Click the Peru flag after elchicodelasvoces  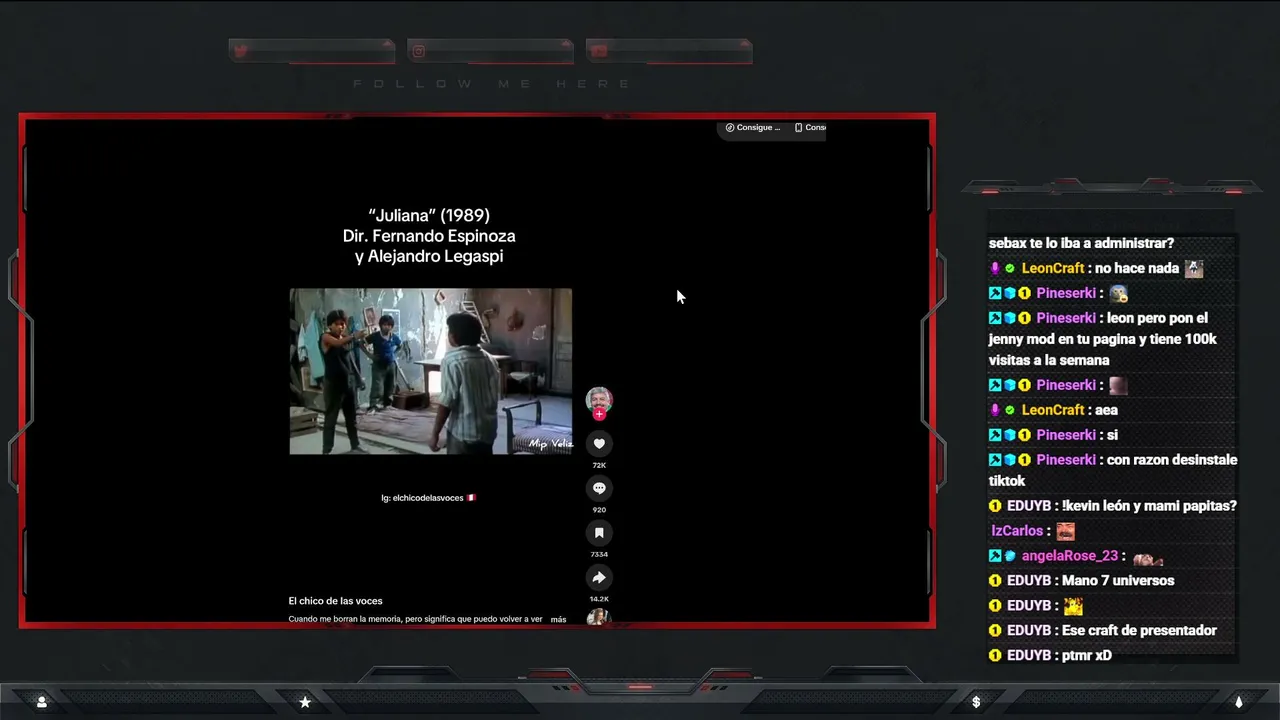coord(471,498)
